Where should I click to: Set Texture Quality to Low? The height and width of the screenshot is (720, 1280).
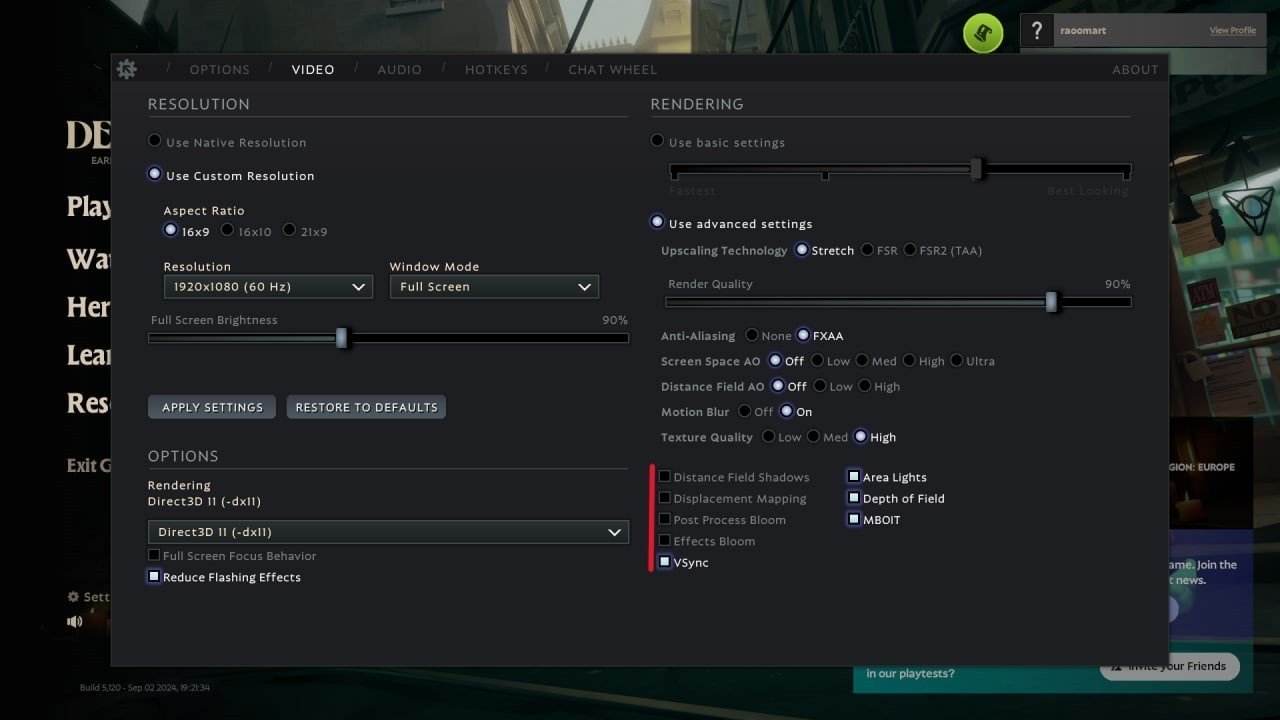pyautogui.click(x=768, y=436)
